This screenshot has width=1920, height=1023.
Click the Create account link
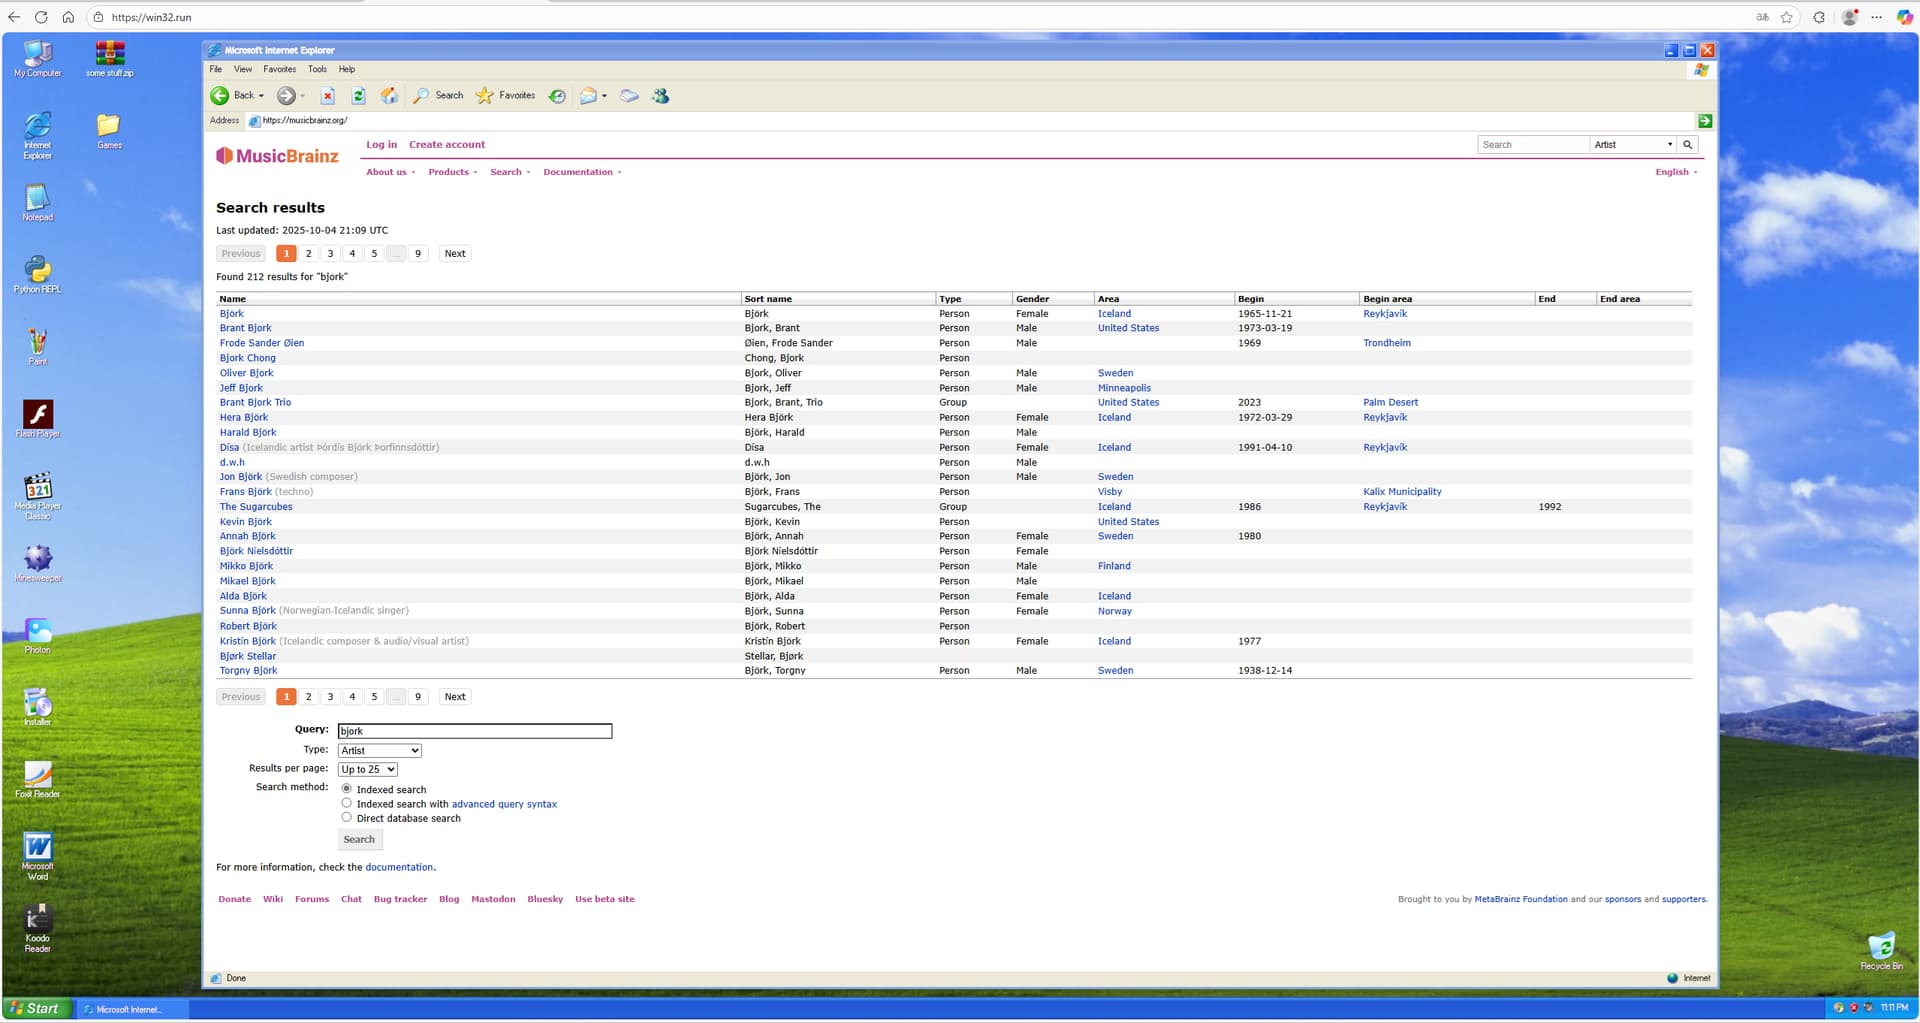(x=446, y=145)
